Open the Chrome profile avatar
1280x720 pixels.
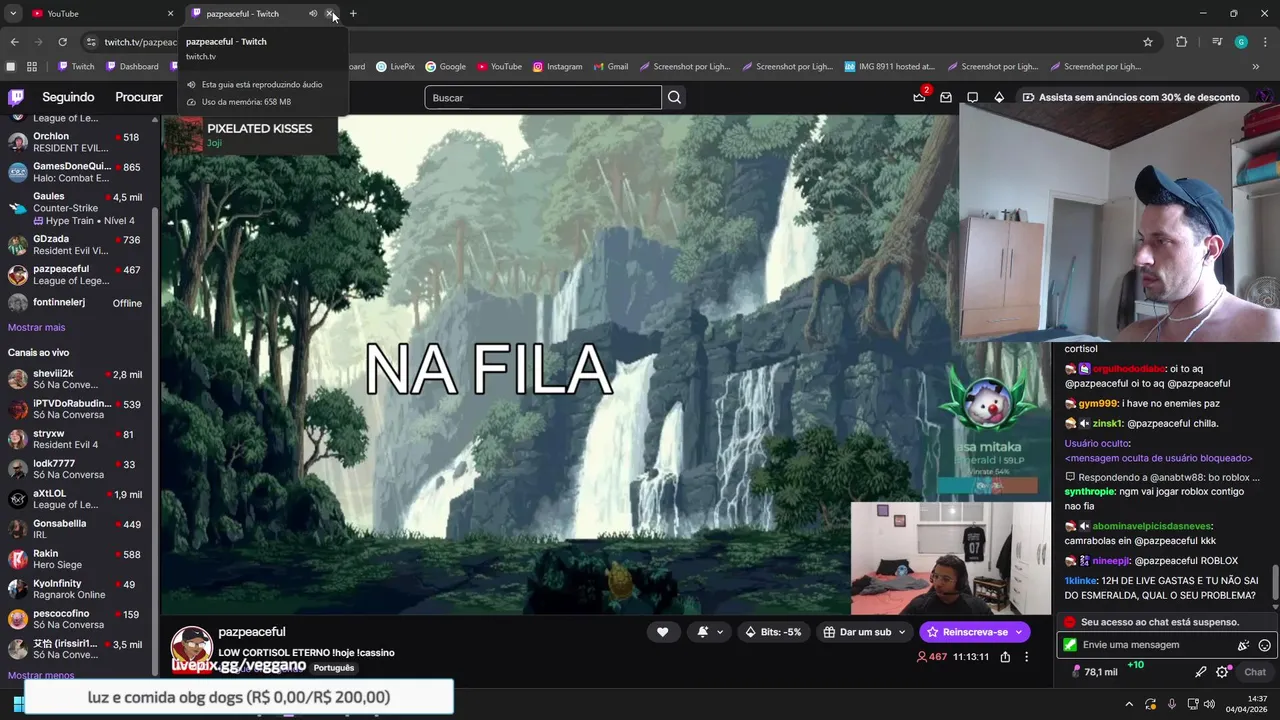tap(1241, 42)
